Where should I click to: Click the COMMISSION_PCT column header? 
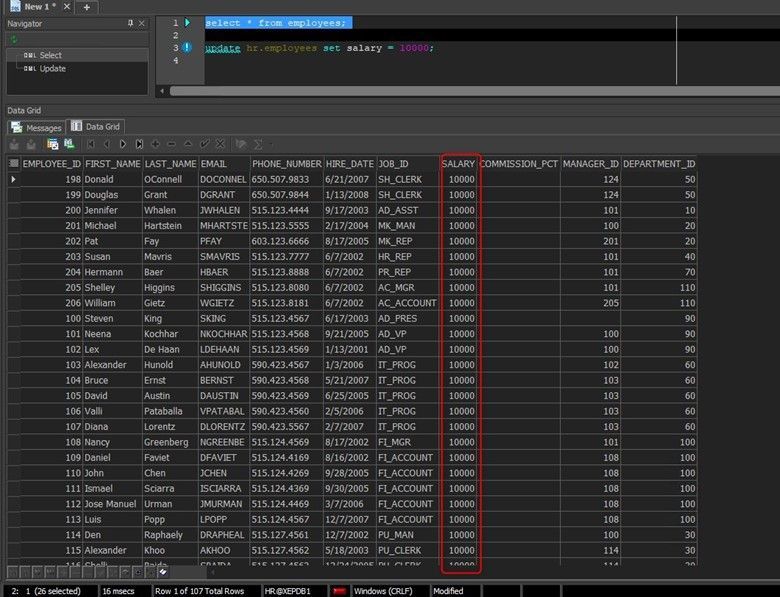coord(519,164)
